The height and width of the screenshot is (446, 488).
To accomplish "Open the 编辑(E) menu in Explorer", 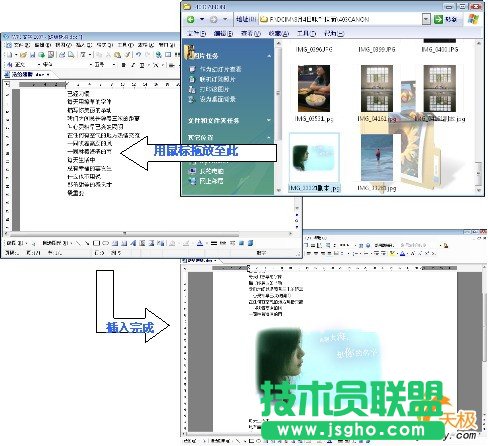I will point(223,33).
